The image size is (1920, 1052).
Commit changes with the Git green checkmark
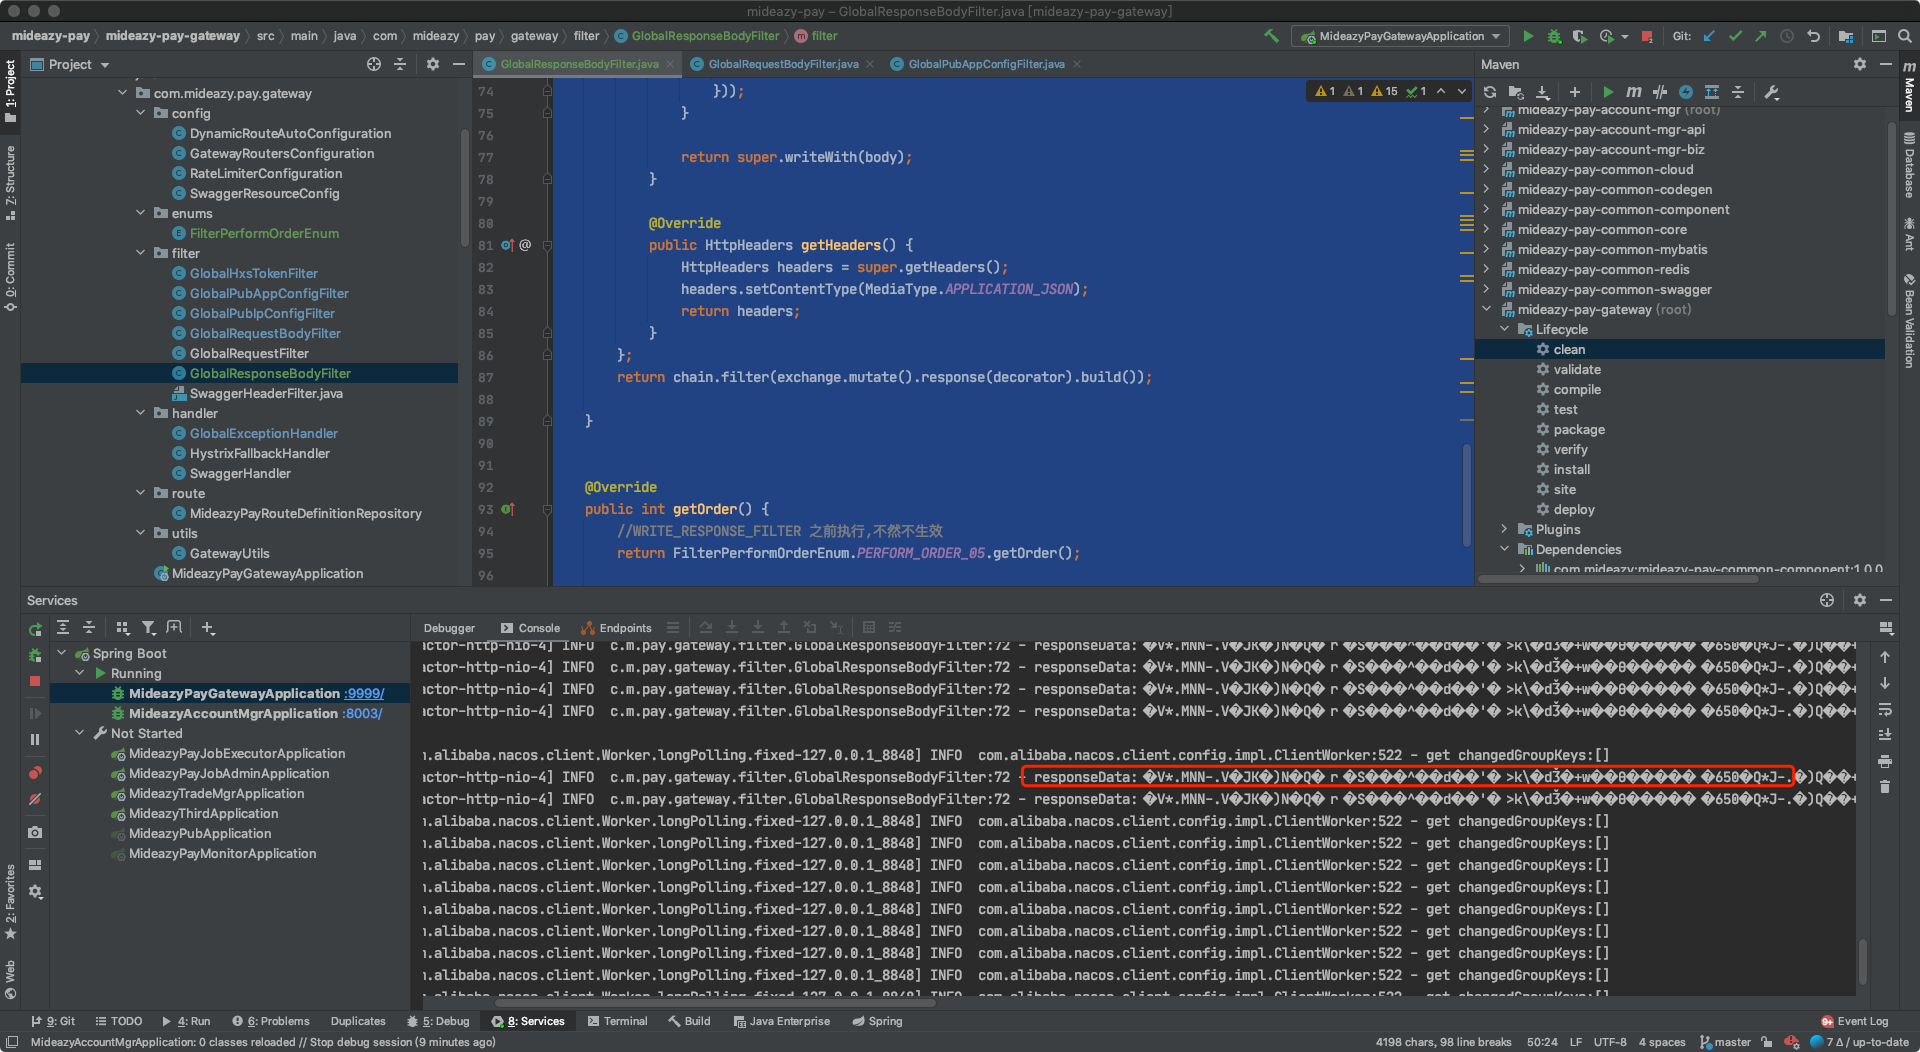click(1735, 36)
